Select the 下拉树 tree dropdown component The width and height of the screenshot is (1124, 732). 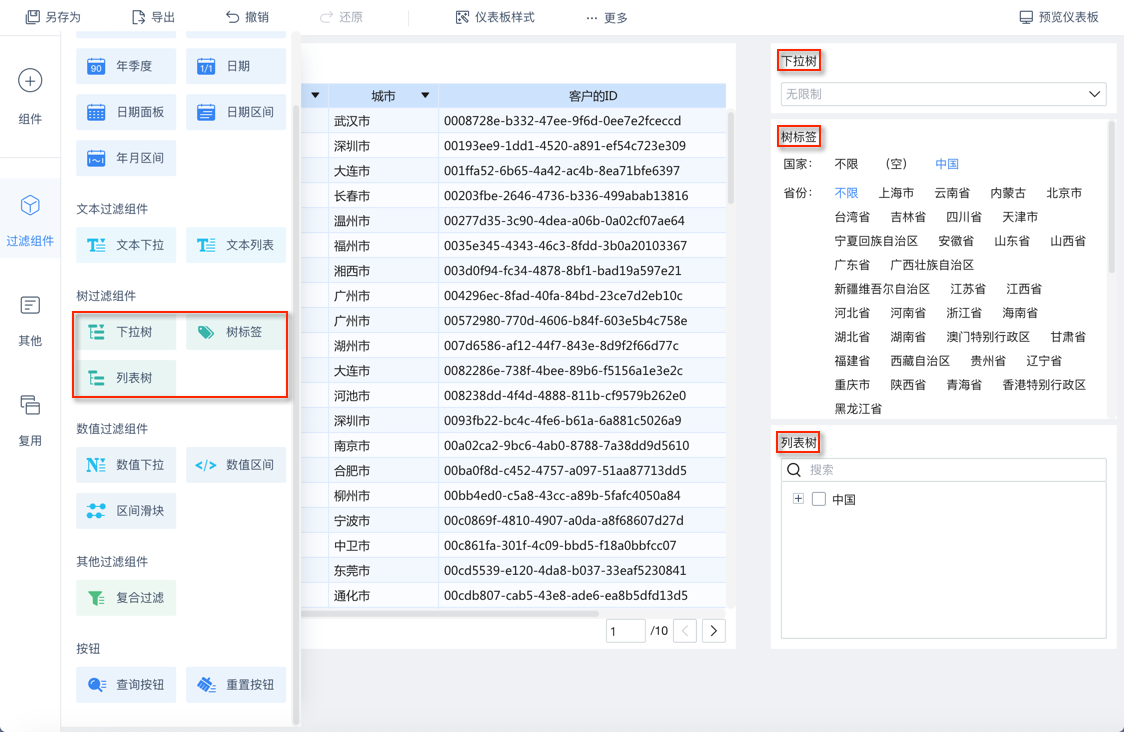pyautogui.click(x=126, y=332)
